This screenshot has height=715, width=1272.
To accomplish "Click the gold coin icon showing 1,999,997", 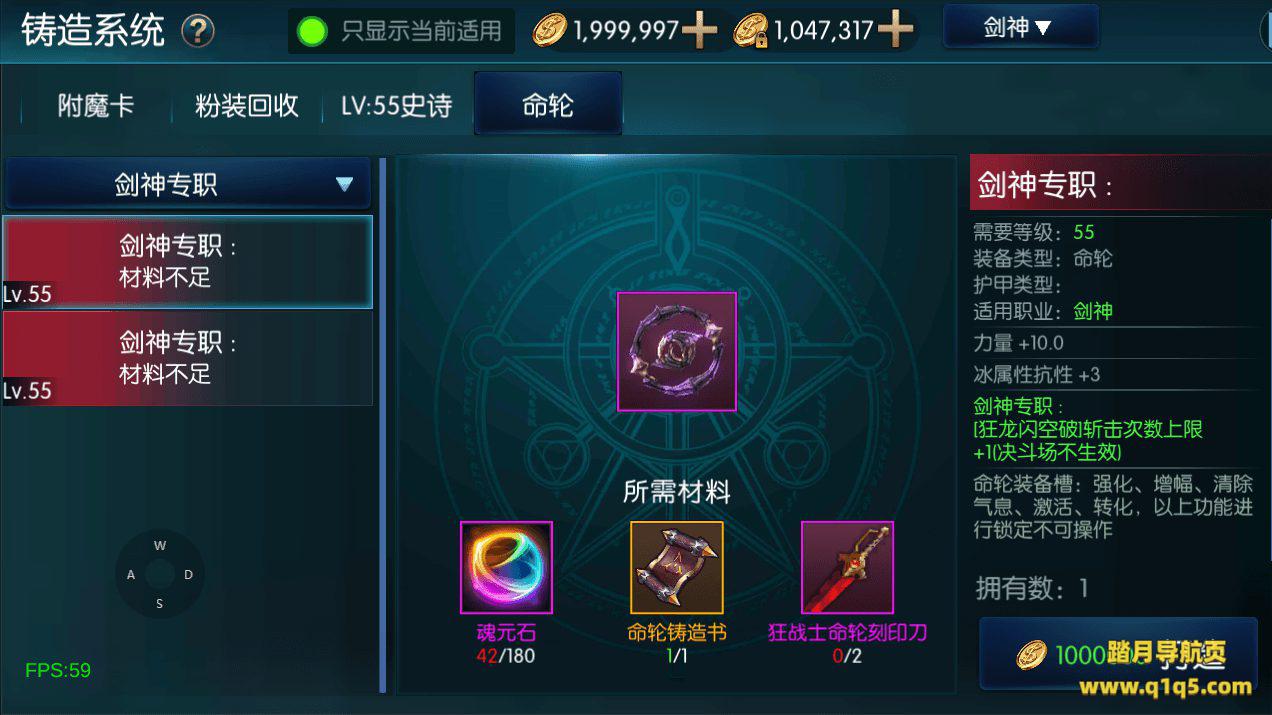I will pyautogui.click(x=549, y=32).
